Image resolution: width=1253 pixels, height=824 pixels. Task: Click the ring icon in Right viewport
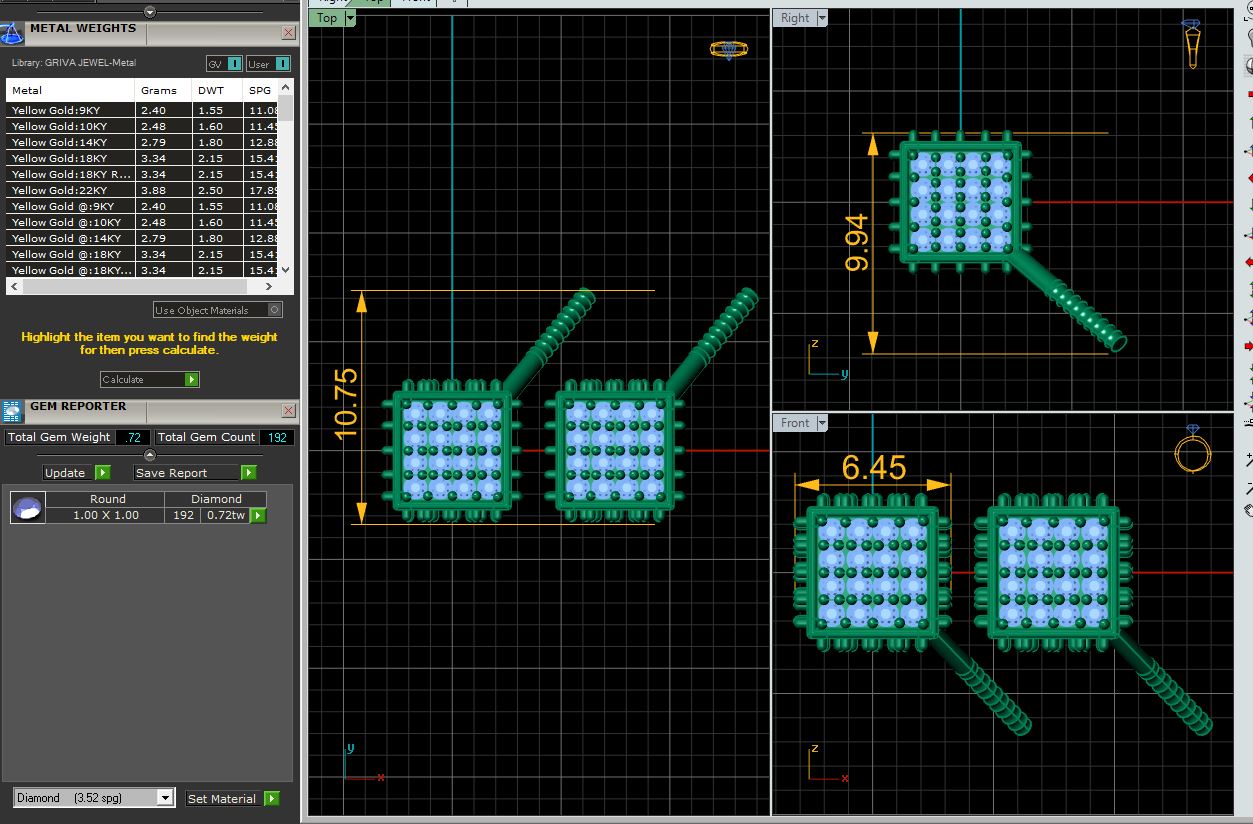1191,44
